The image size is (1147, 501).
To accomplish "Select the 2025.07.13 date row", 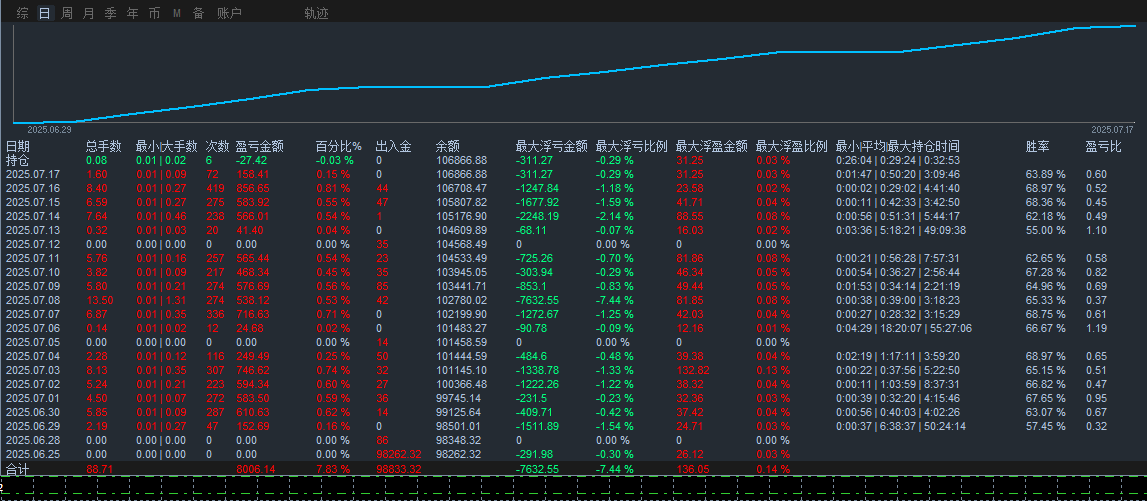I will click(32, 230).
